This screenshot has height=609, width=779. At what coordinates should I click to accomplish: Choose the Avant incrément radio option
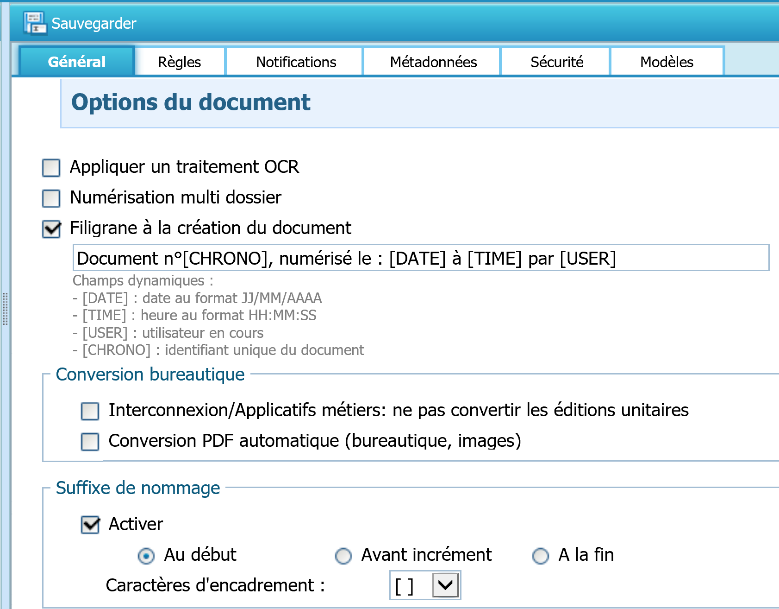[x=343, y=555]
